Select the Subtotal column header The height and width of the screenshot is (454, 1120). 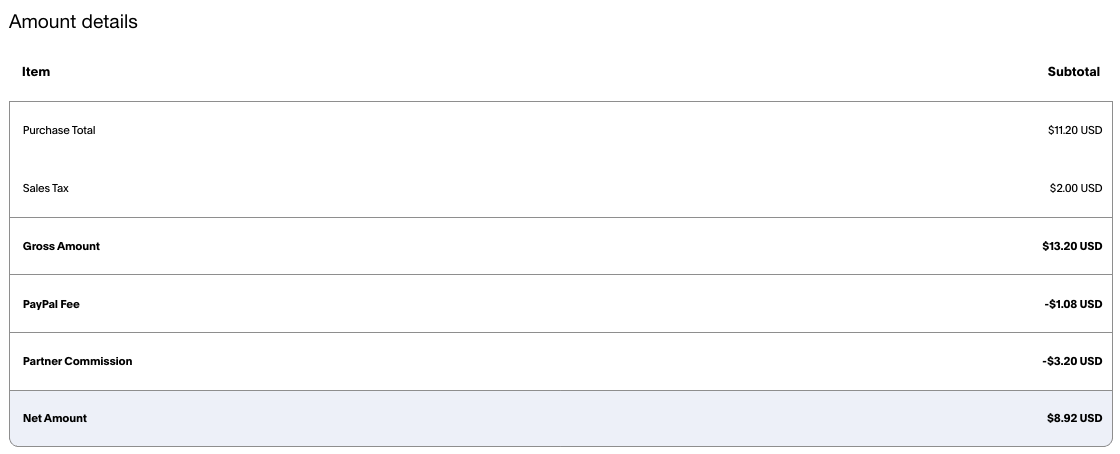click(1074, 71)
